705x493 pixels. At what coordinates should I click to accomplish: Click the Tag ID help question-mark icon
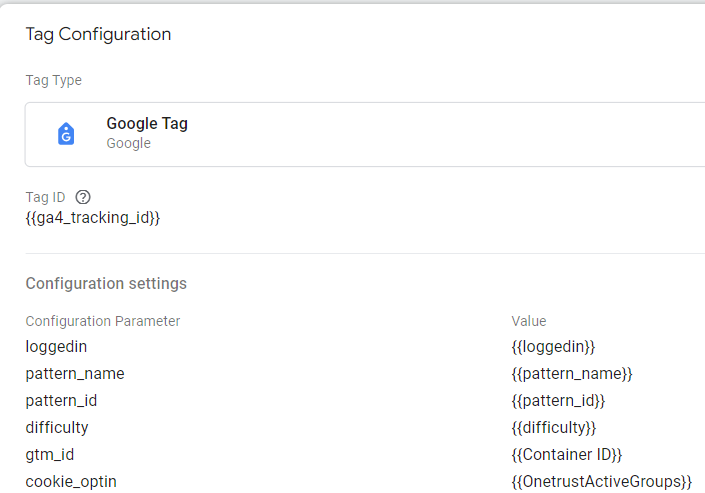coord(83,197)
